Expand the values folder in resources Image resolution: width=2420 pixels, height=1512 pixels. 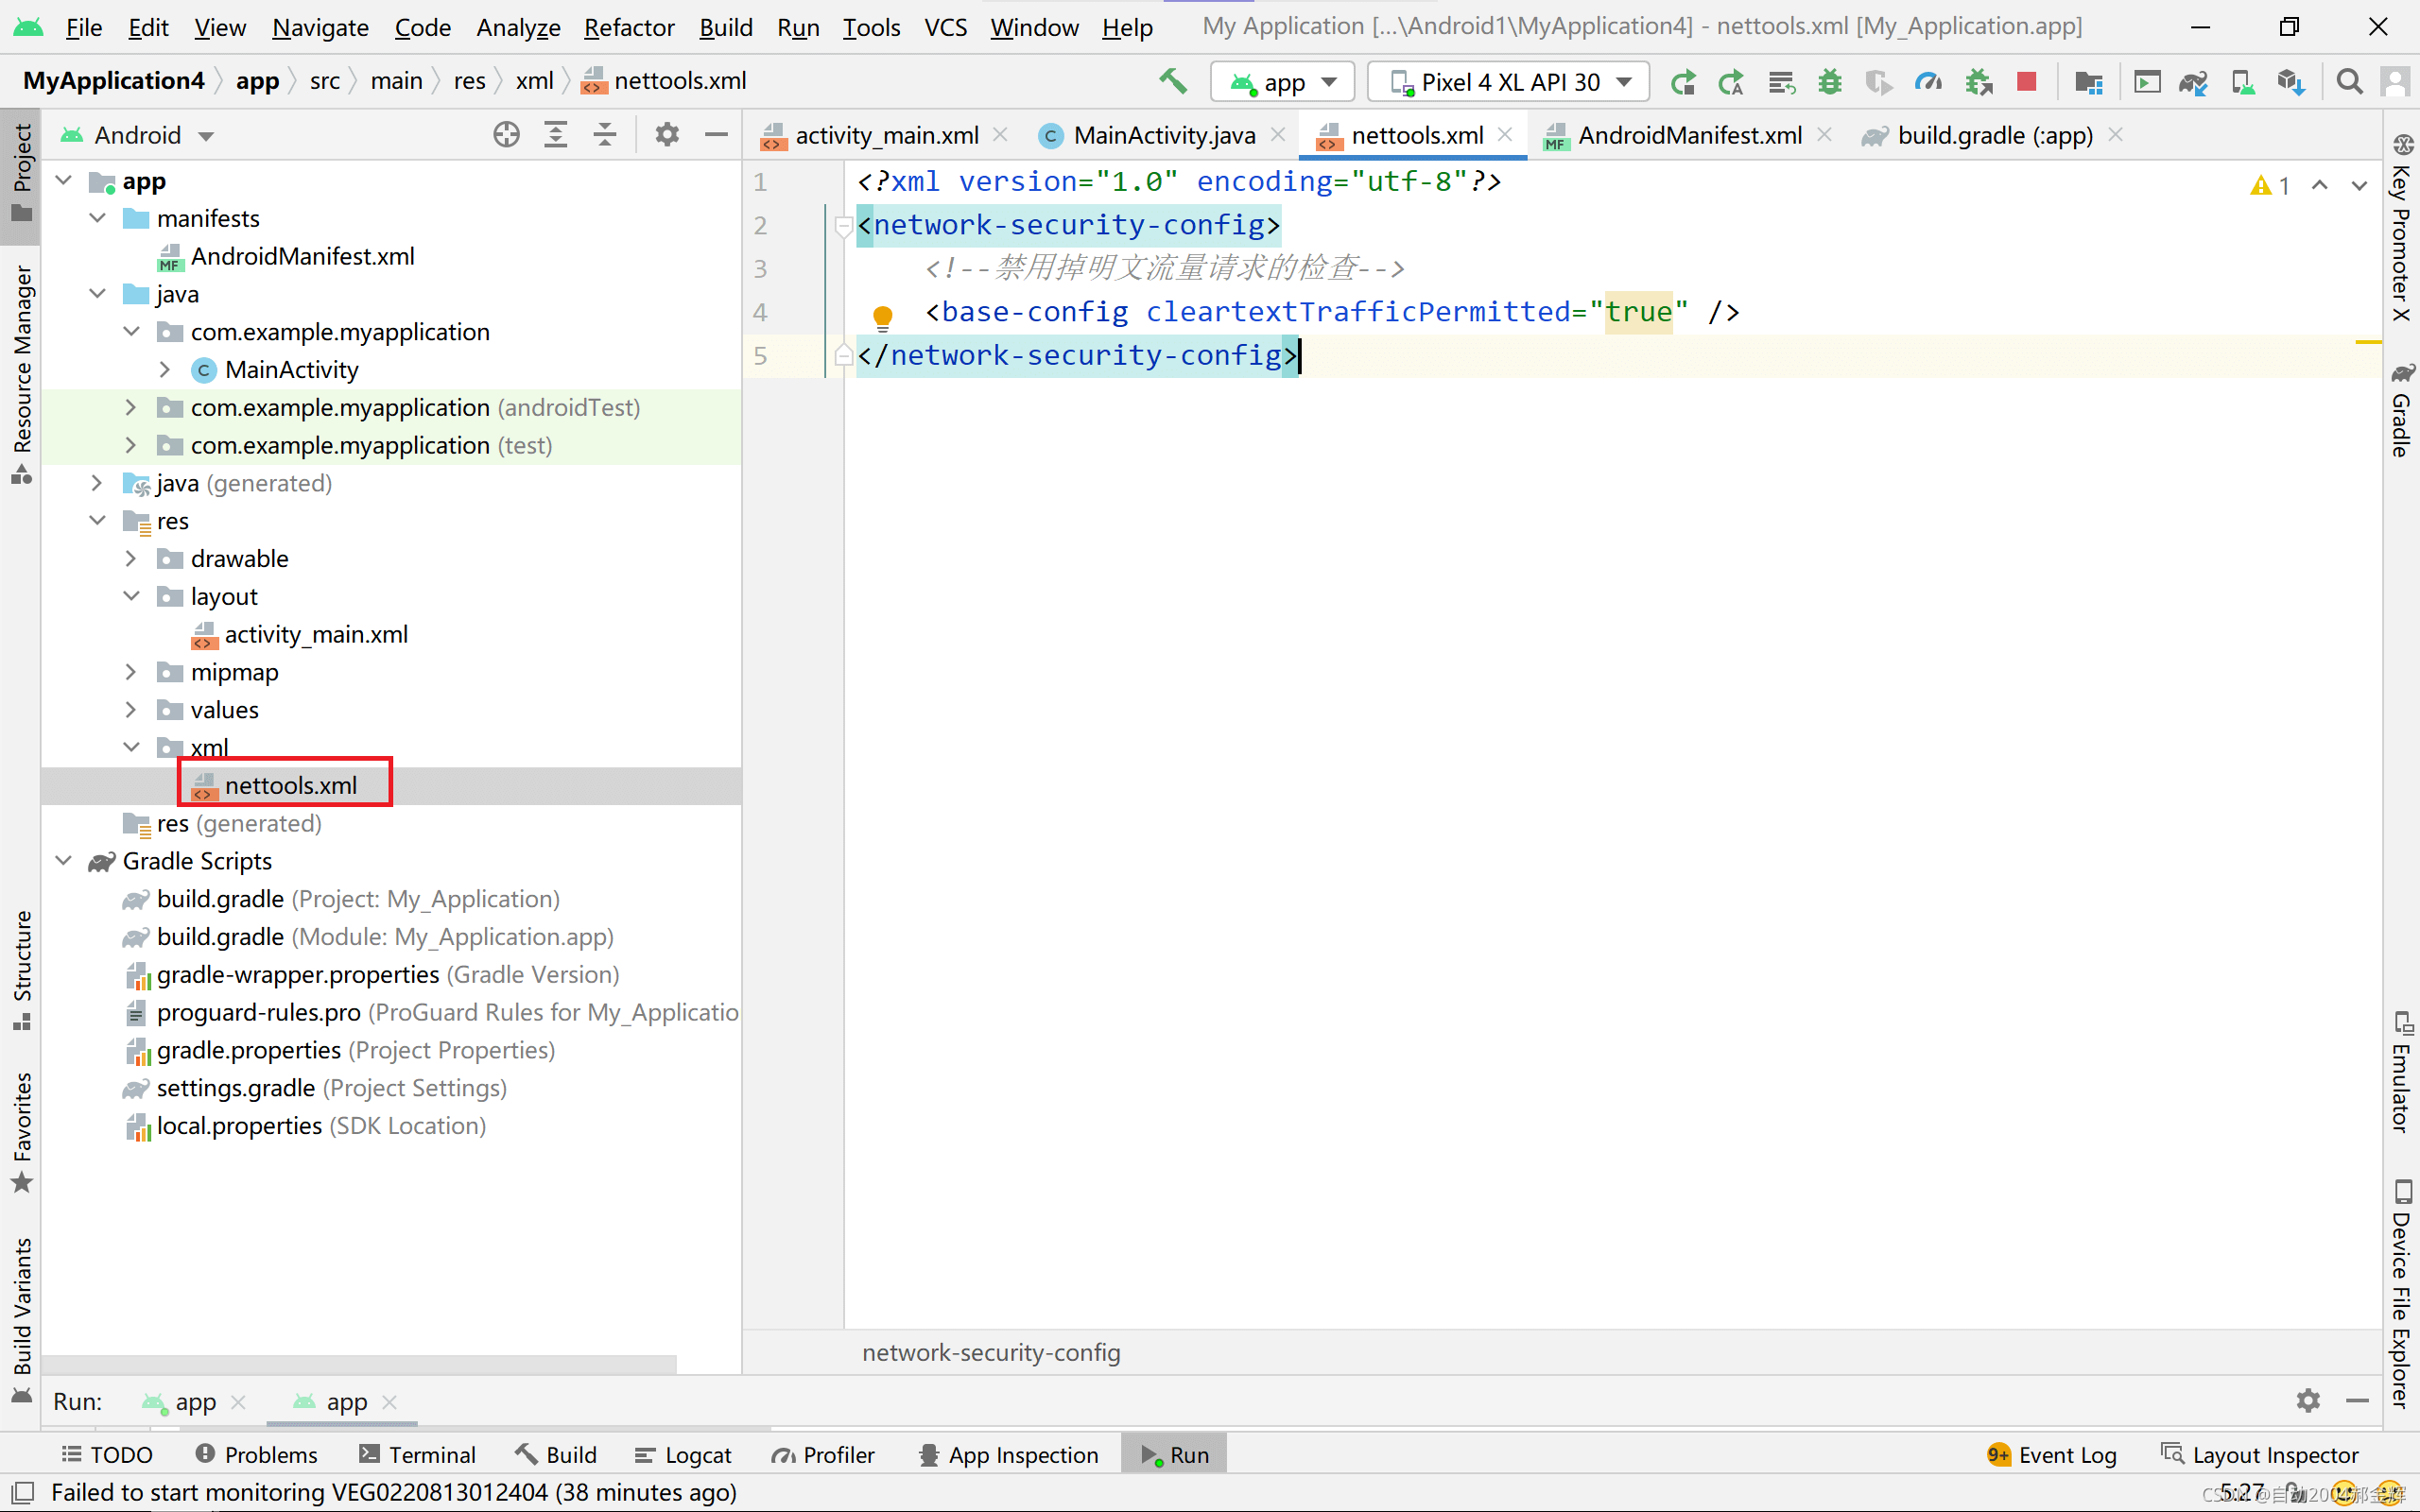point(130,709)
